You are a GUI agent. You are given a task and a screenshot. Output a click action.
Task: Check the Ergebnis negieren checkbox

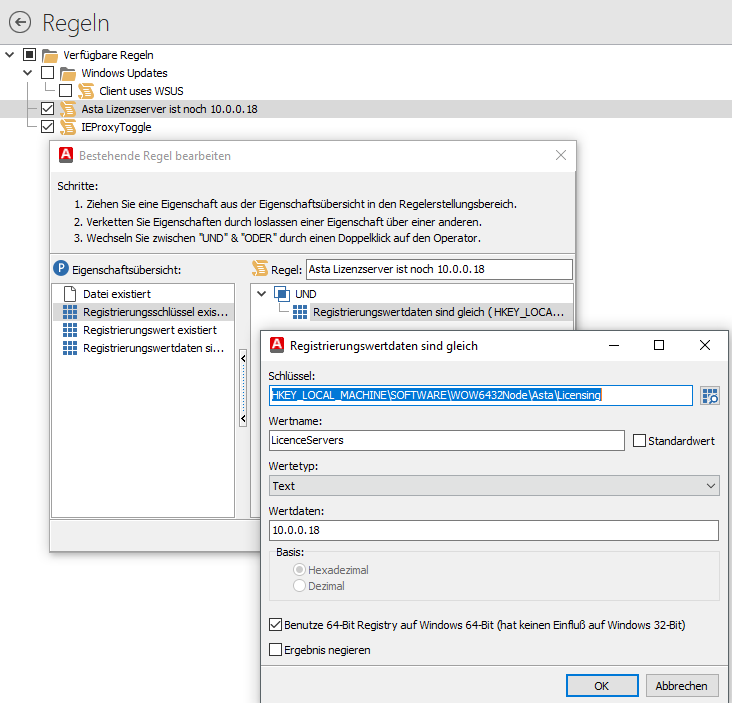(276, 650)
